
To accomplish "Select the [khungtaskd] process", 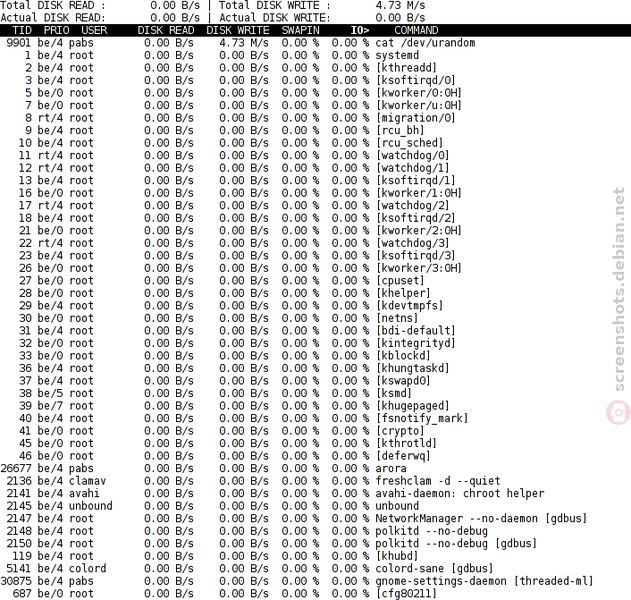I will 316,368.
